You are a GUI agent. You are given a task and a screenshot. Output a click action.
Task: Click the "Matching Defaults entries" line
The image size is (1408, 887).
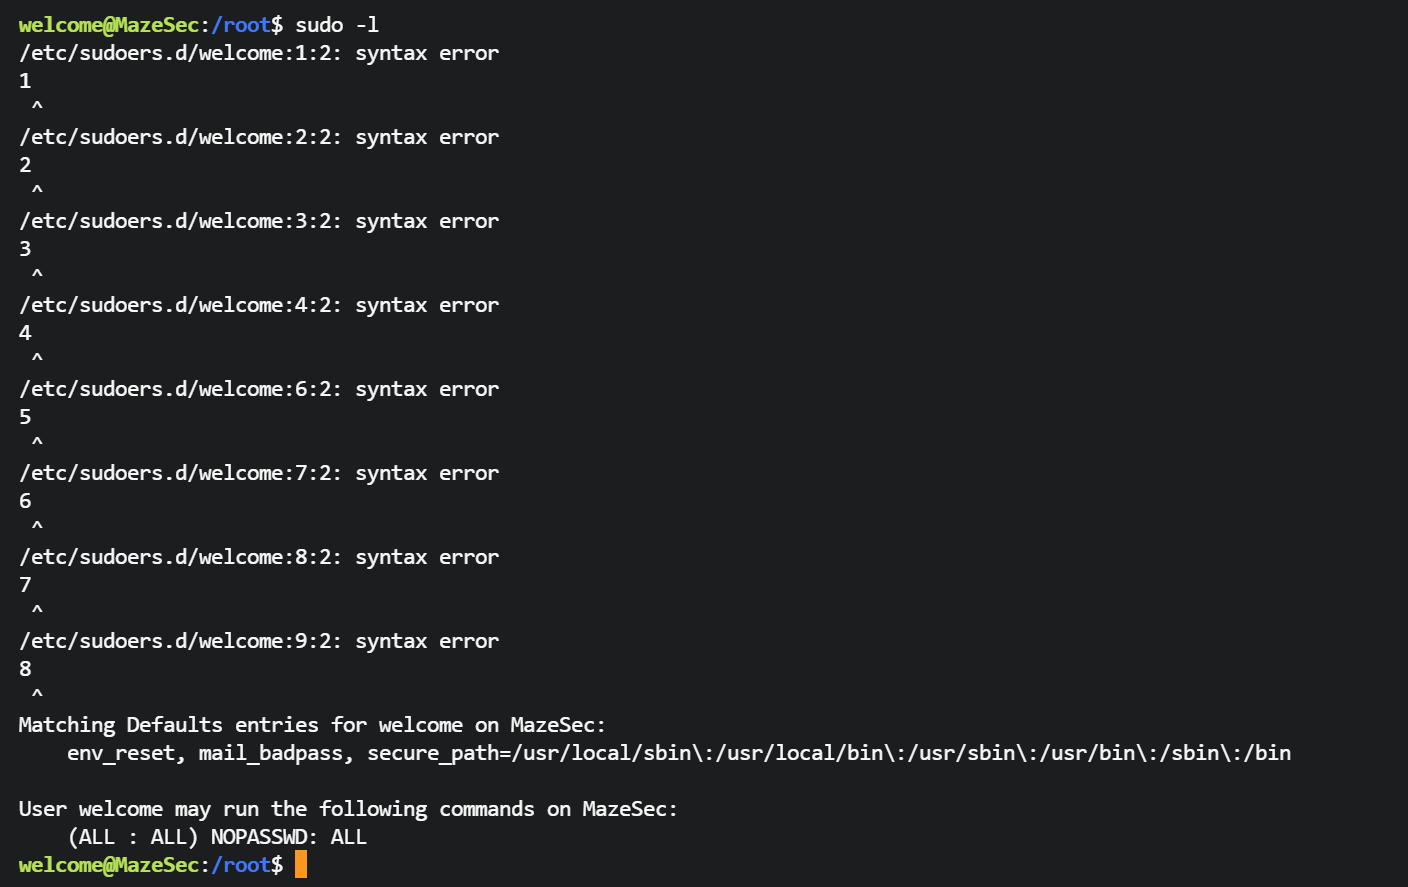tap(312, 725)
